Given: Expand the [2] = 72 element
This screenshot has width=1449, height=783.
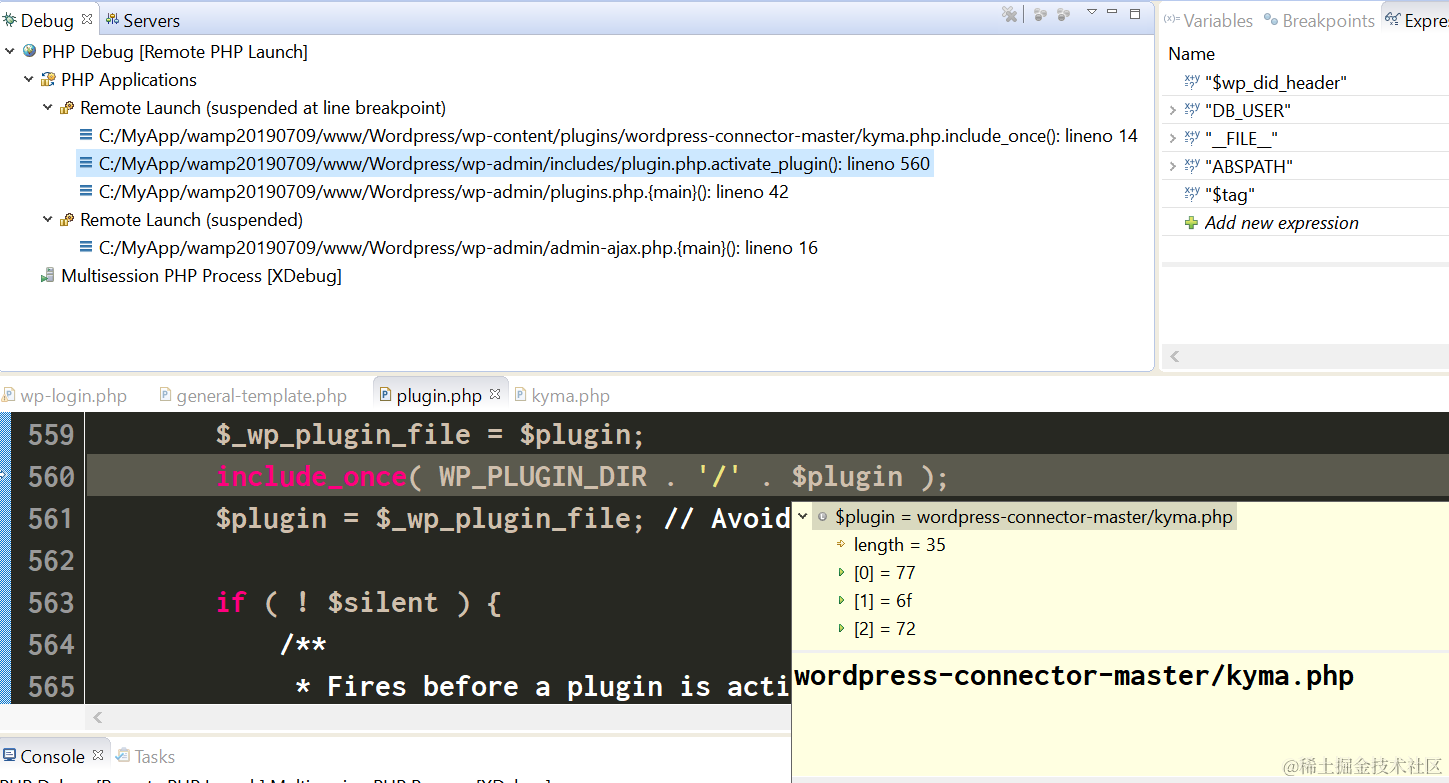Looking at the screenshot, I should pyautogui.click(x=841, y=629).
